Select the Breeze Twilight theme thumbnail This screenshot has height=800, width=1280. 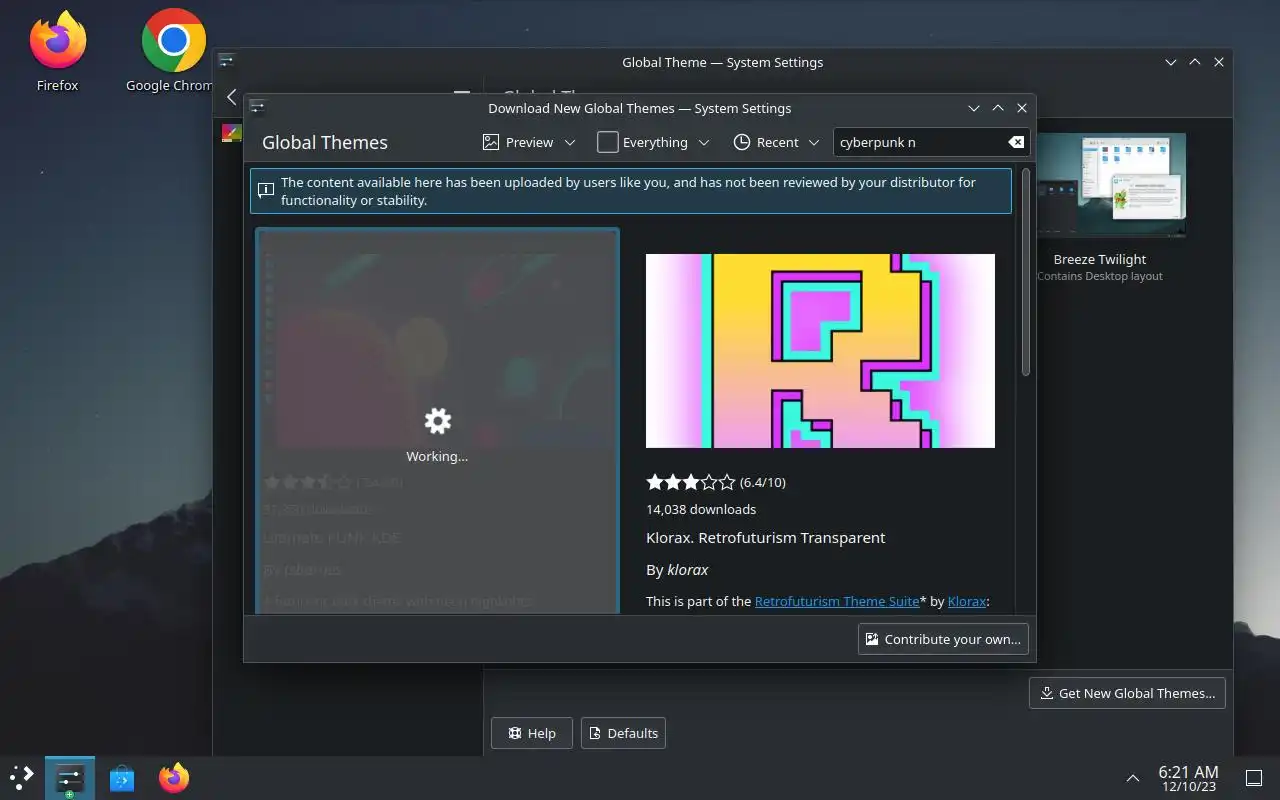click(1111, 185)
